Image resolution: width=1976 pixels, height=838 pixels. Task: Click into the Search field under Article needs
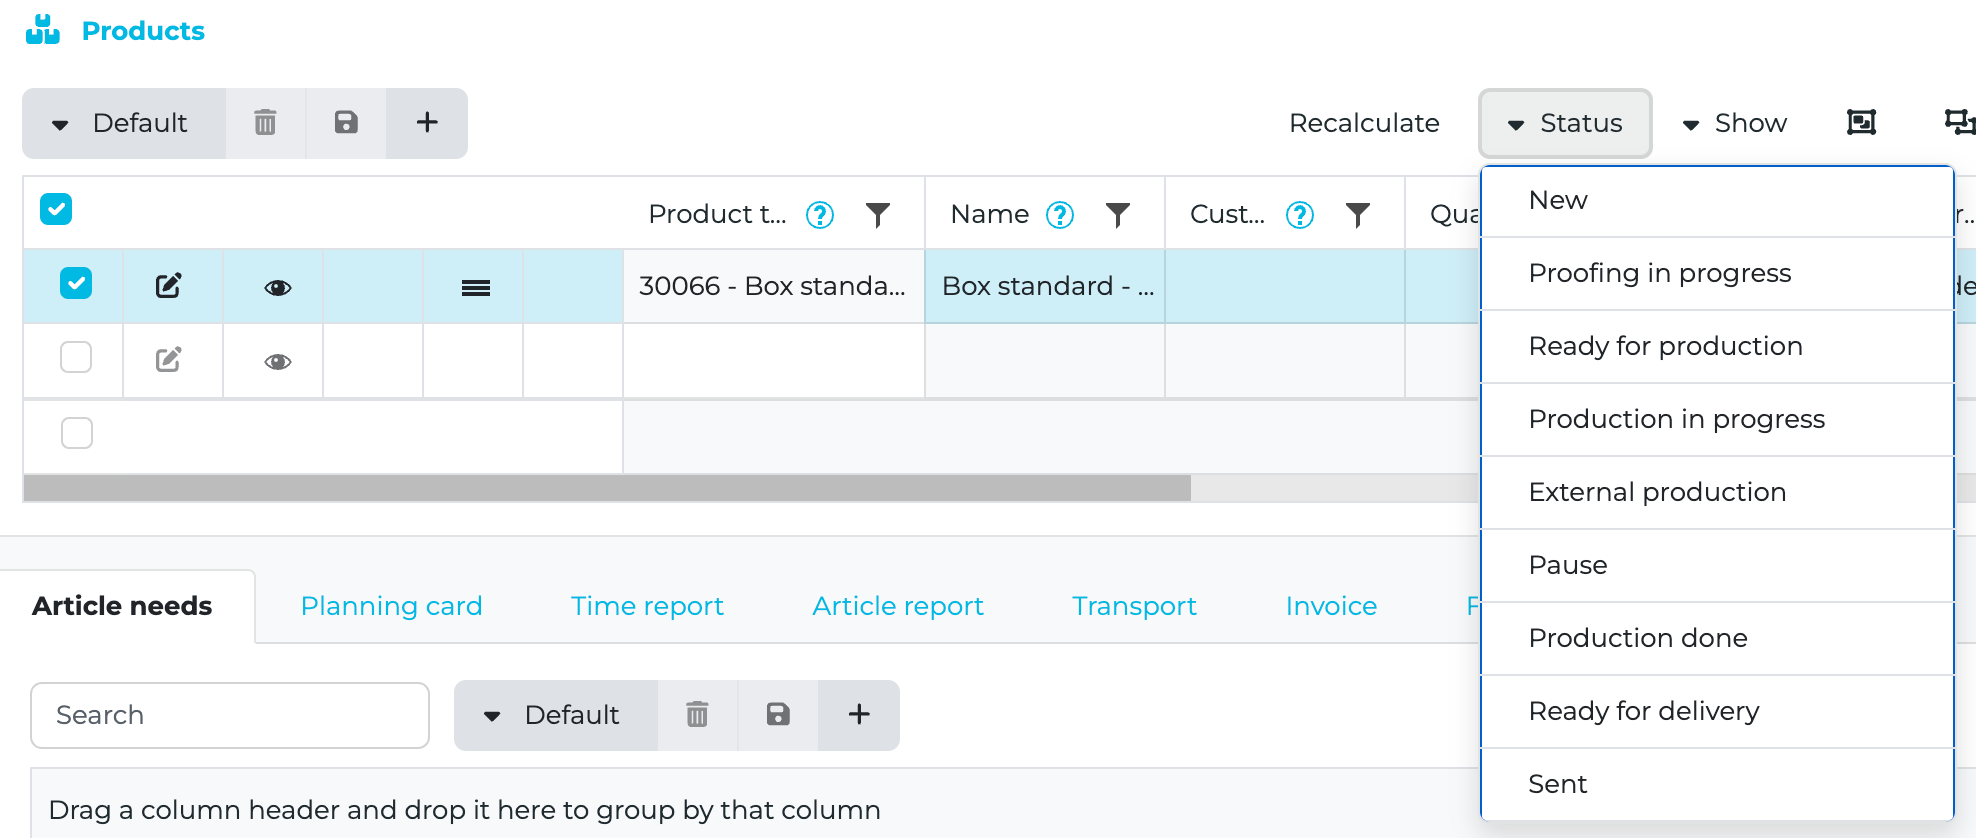click(230, 715)
